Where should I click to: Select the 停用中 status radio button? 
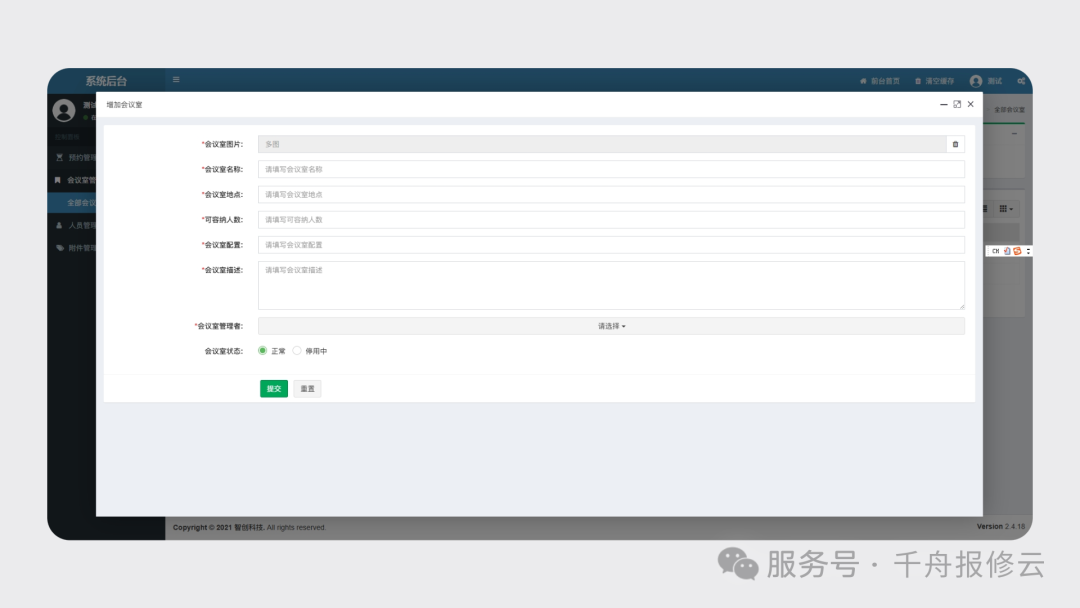(x=297, y=350)
